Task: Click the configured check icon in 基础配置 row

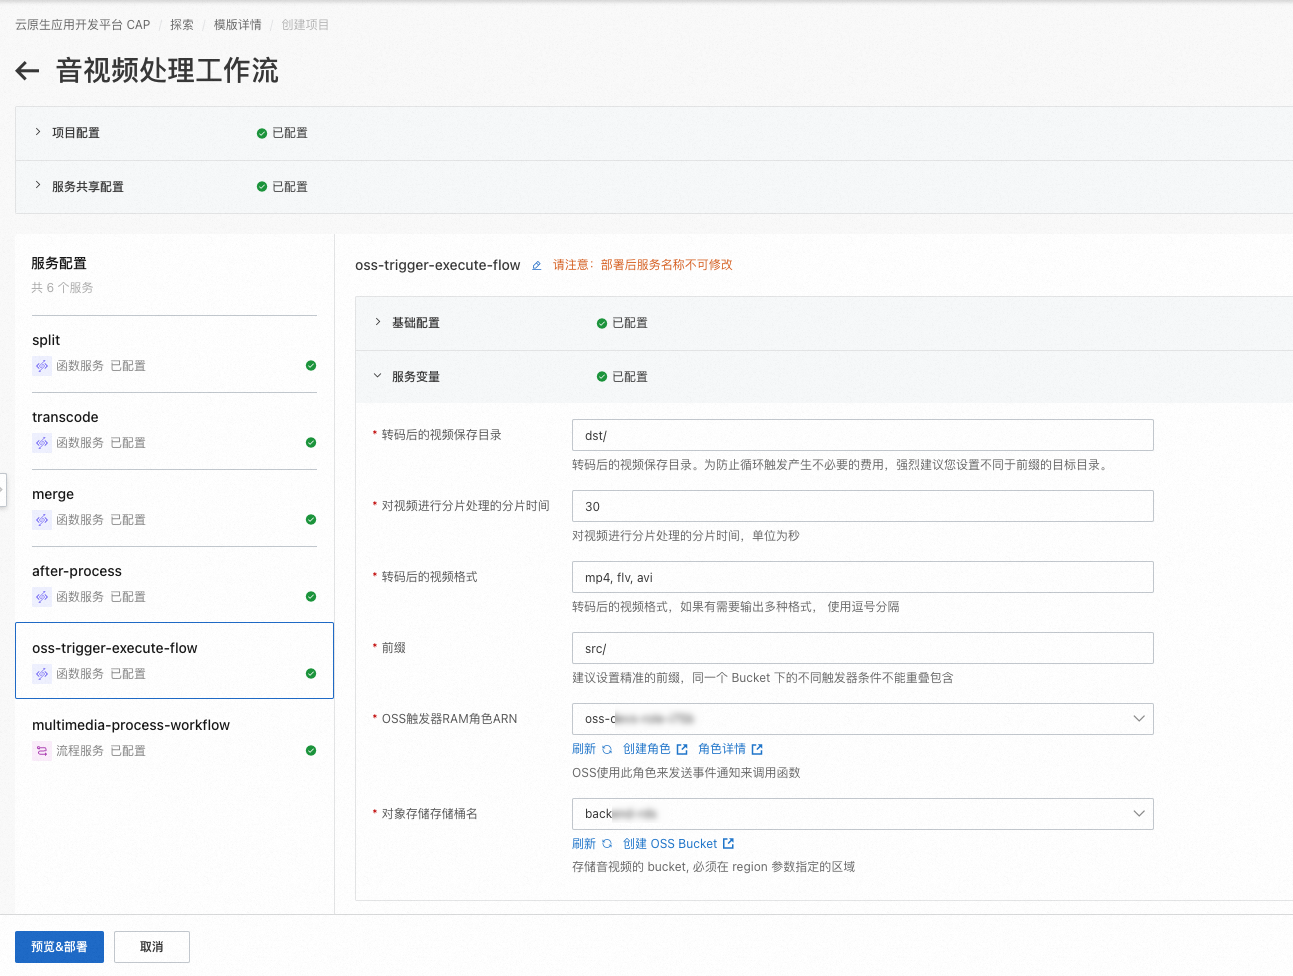Action: 602,323
